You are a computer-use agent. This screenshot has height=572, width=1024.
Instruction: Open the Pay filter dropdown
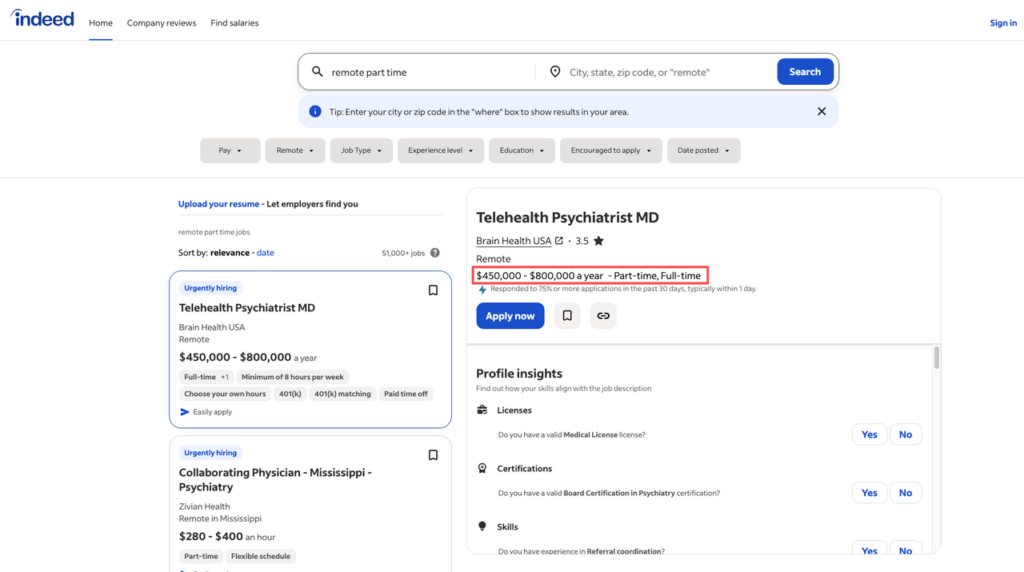click(x=230, y=150)
